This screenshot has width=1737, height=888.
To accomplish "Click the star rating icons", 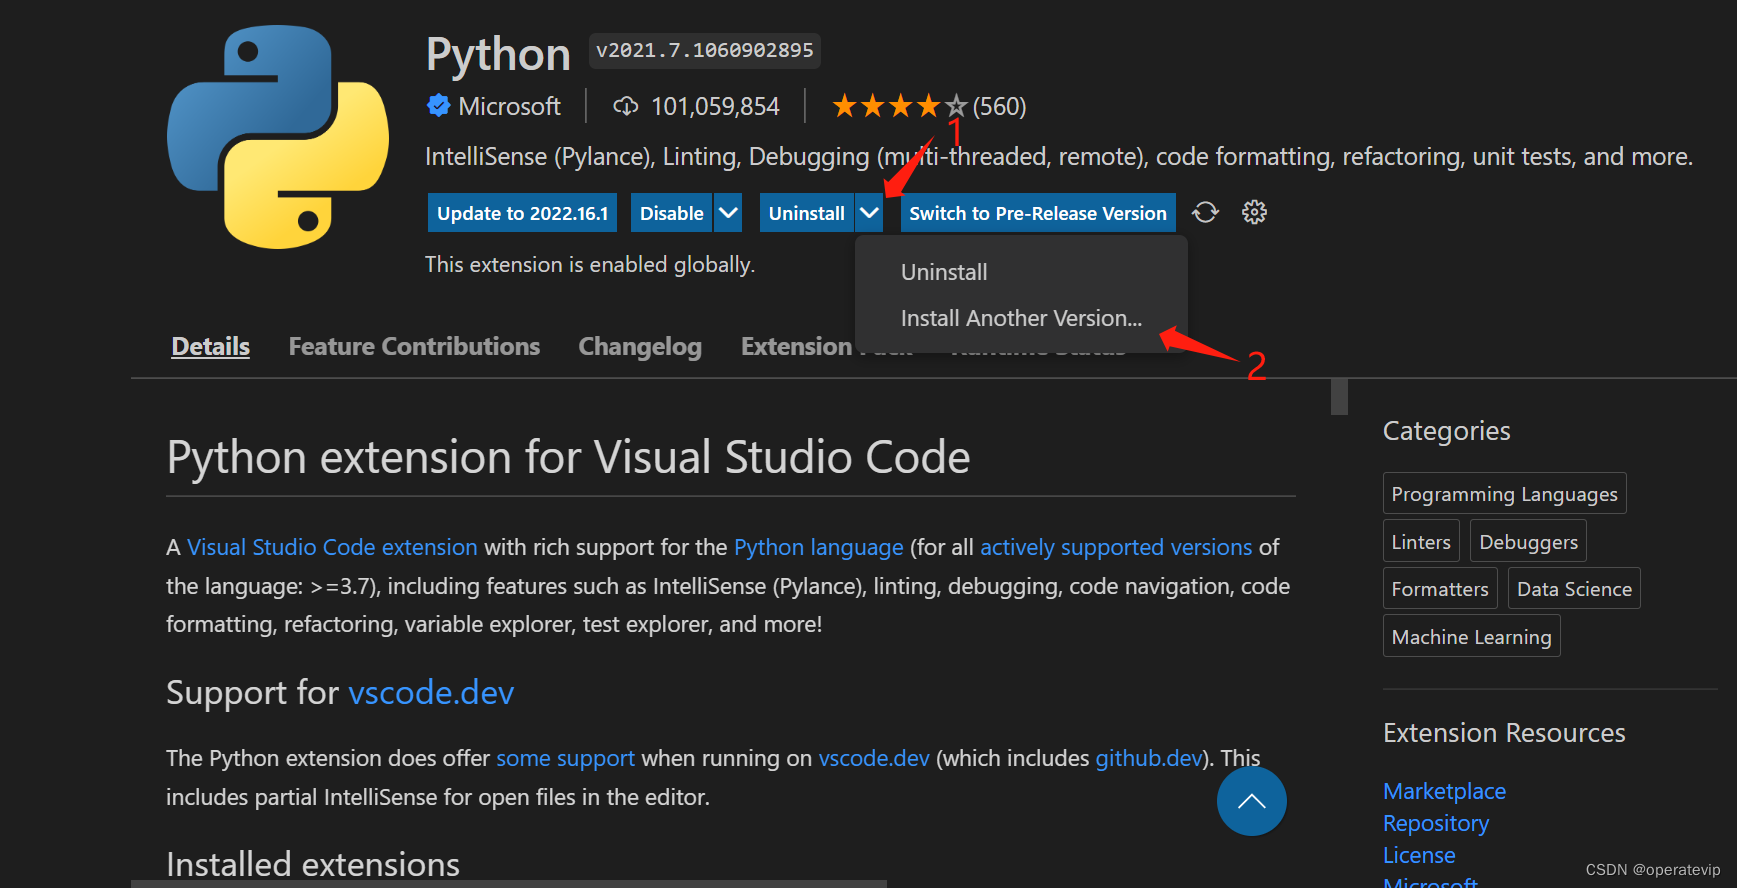I will (x=898, y=106).
